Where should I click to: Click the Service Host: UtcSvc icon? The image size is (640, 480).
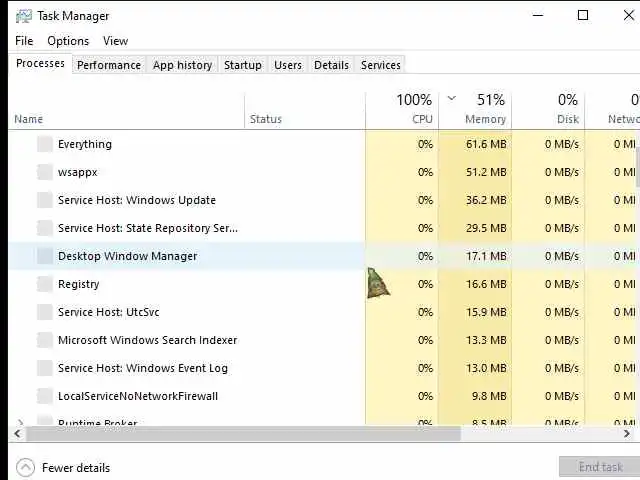(45, 312)
